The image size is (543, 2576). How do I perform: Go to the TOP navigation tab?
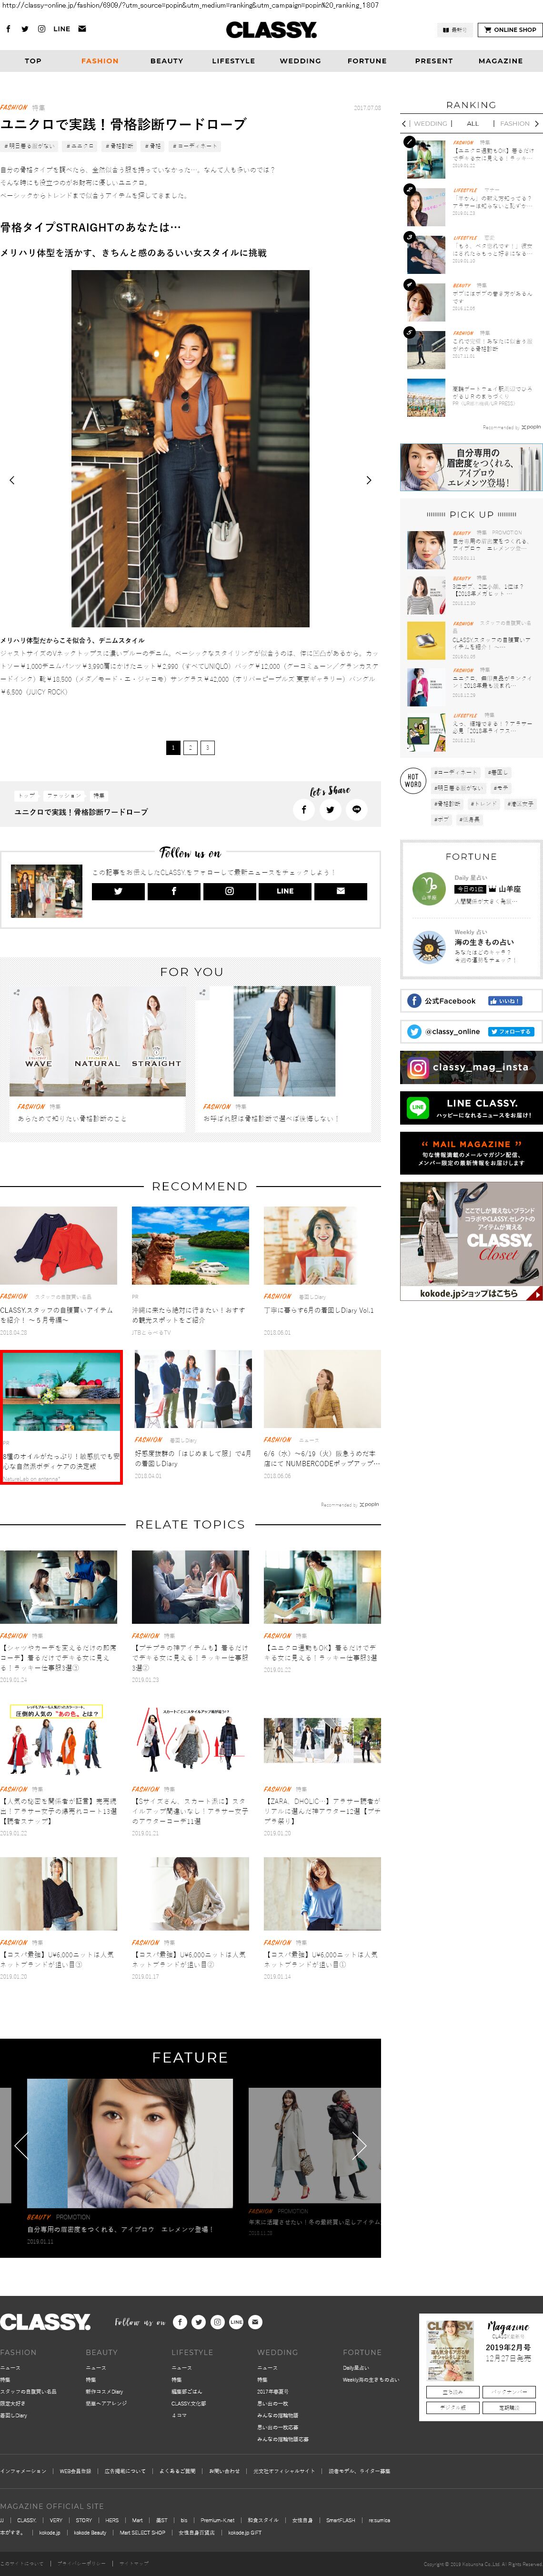[x=33, y=61]
